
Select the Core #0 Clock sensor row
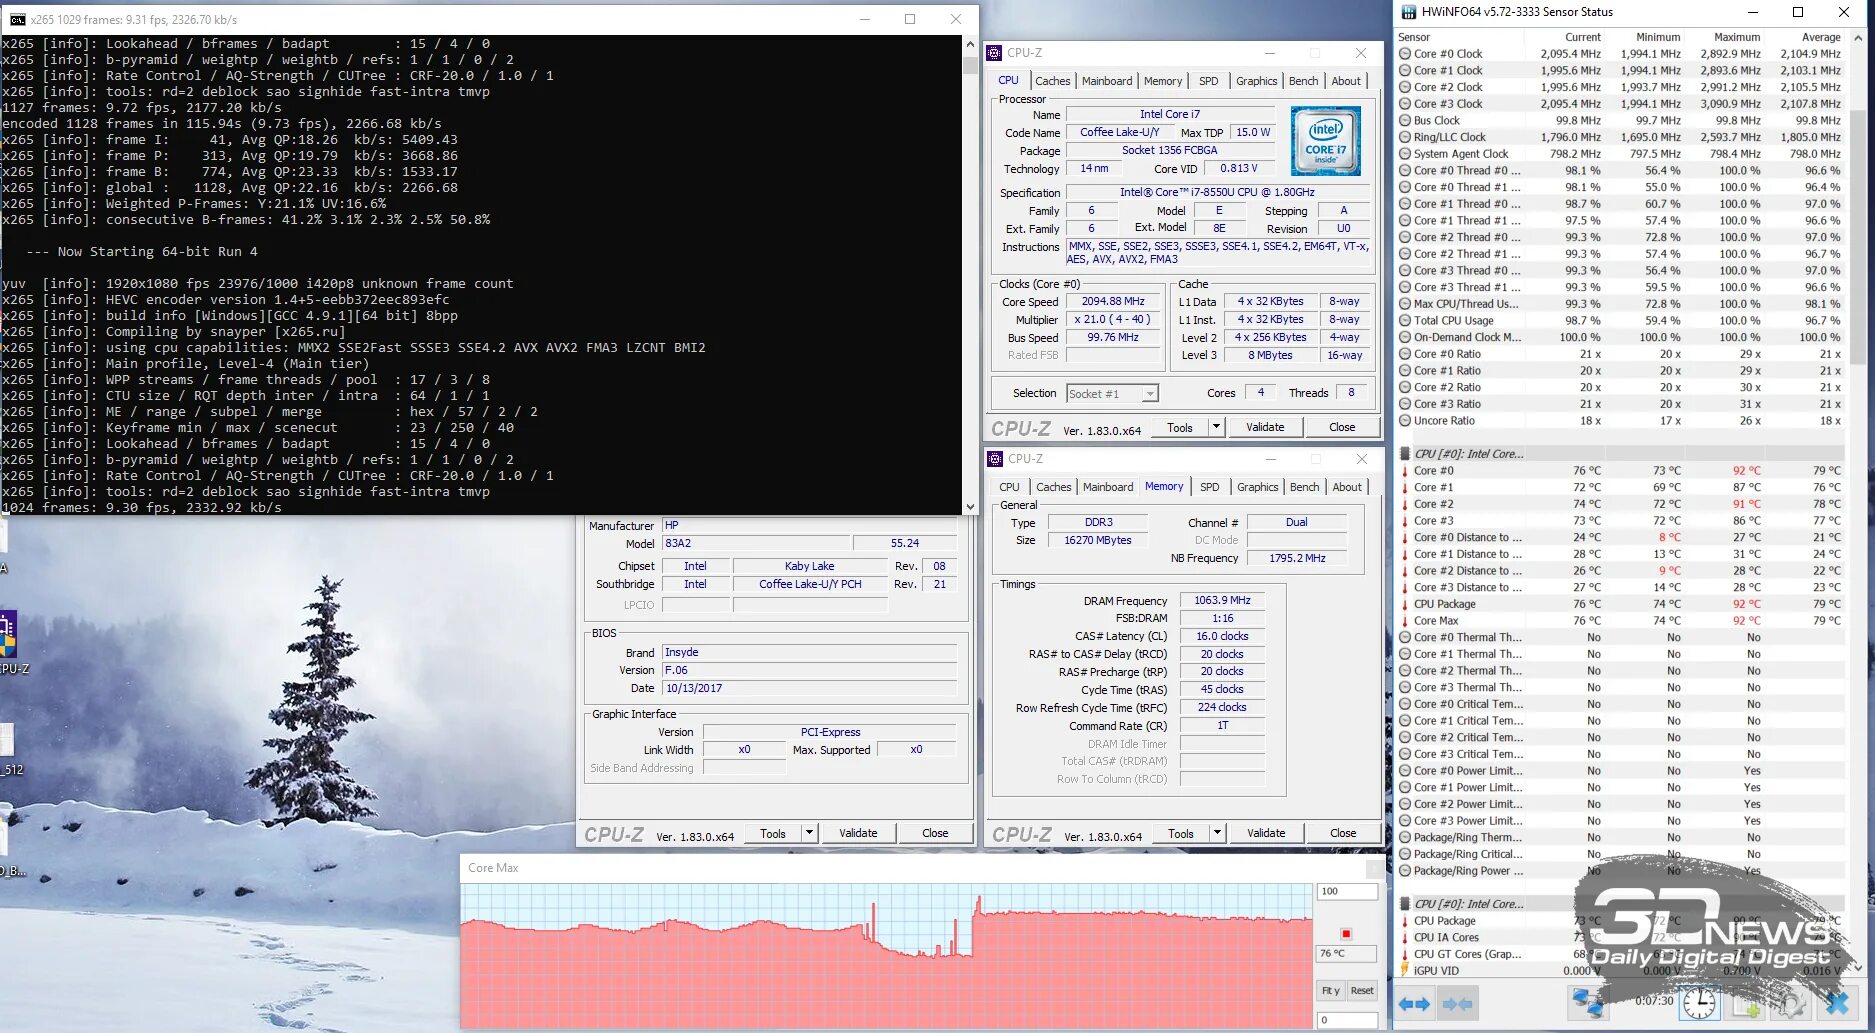[1620, 54]
